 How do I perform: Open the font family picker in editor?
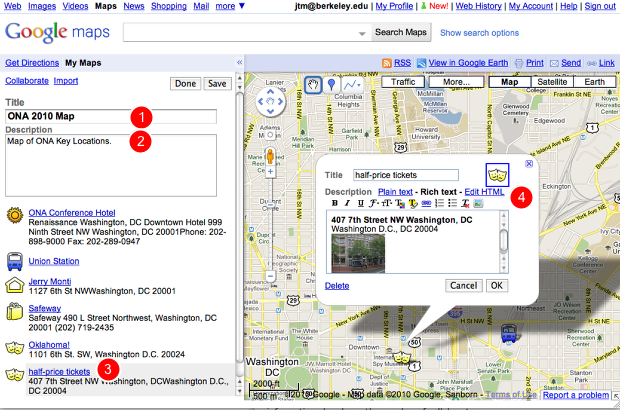tap(374, 203)
